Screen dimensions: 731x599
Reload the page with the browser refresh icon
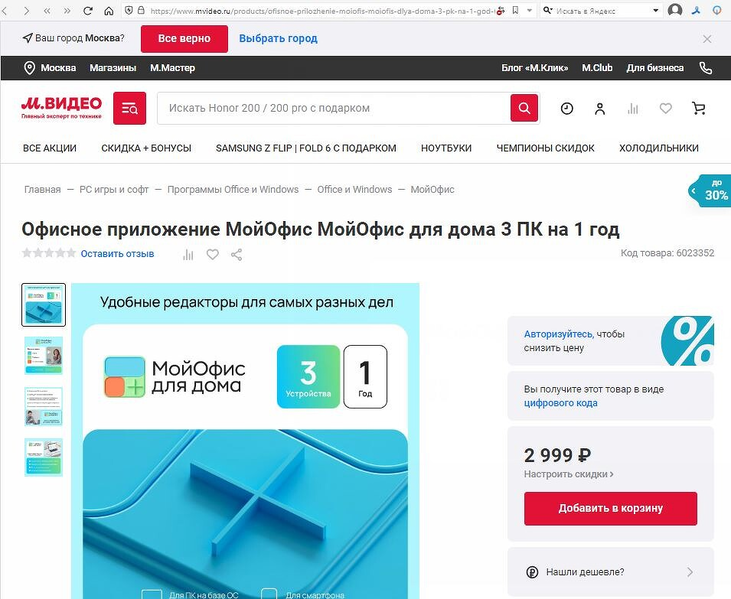click(88, 10)
